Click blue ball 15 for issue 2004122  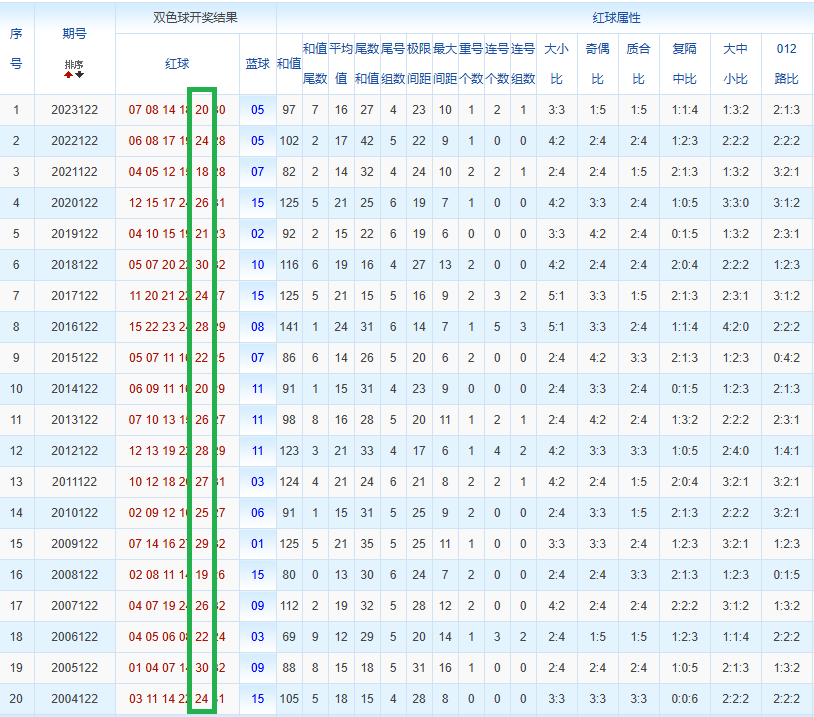coord(257,699)
